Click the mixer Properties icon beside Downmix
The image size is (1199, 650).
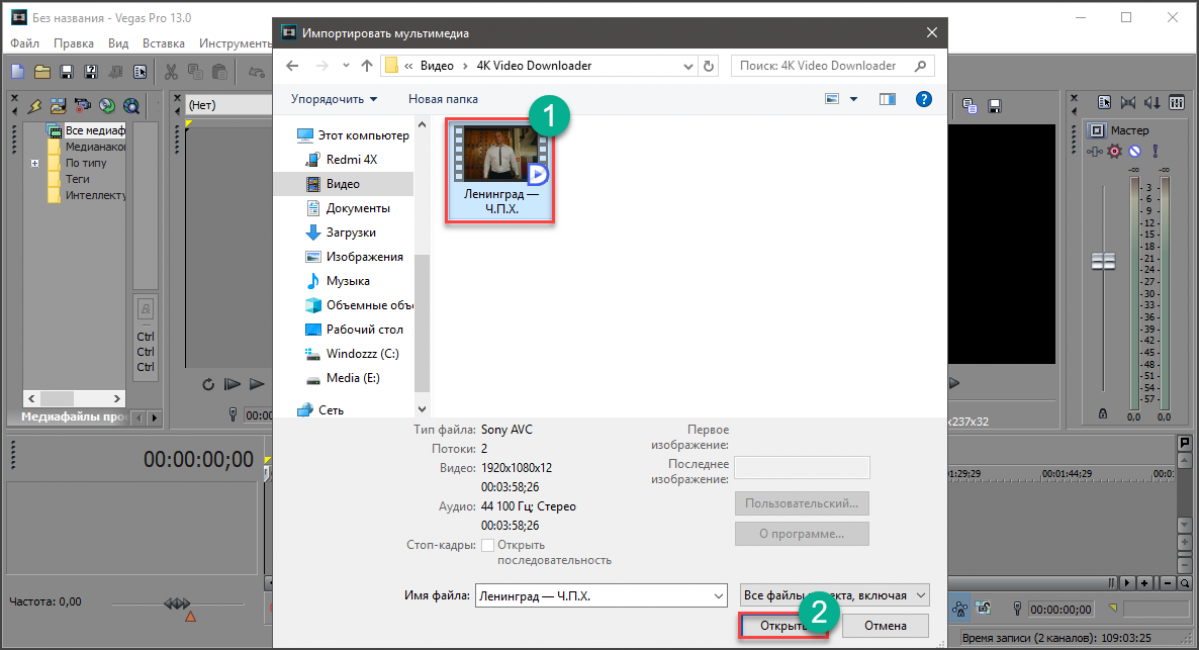[1103, 102]
